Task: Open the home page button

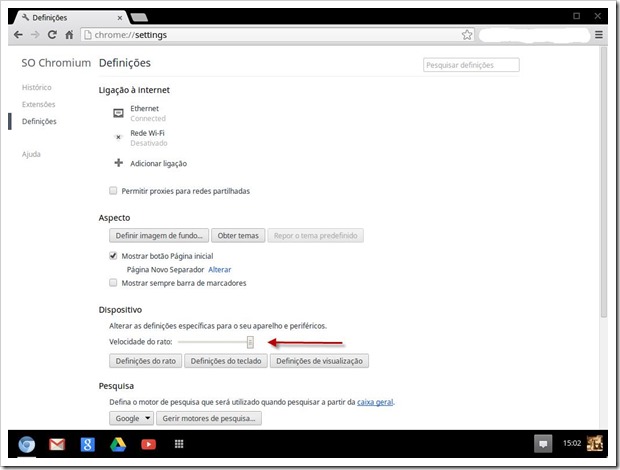Action: 69,35
